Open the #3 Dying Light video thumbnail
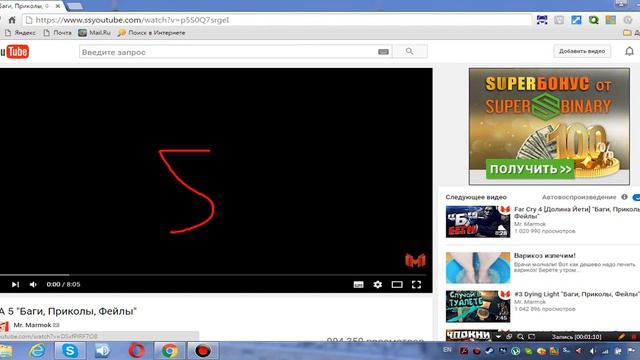The image size is (640, 360). (478, 306)
